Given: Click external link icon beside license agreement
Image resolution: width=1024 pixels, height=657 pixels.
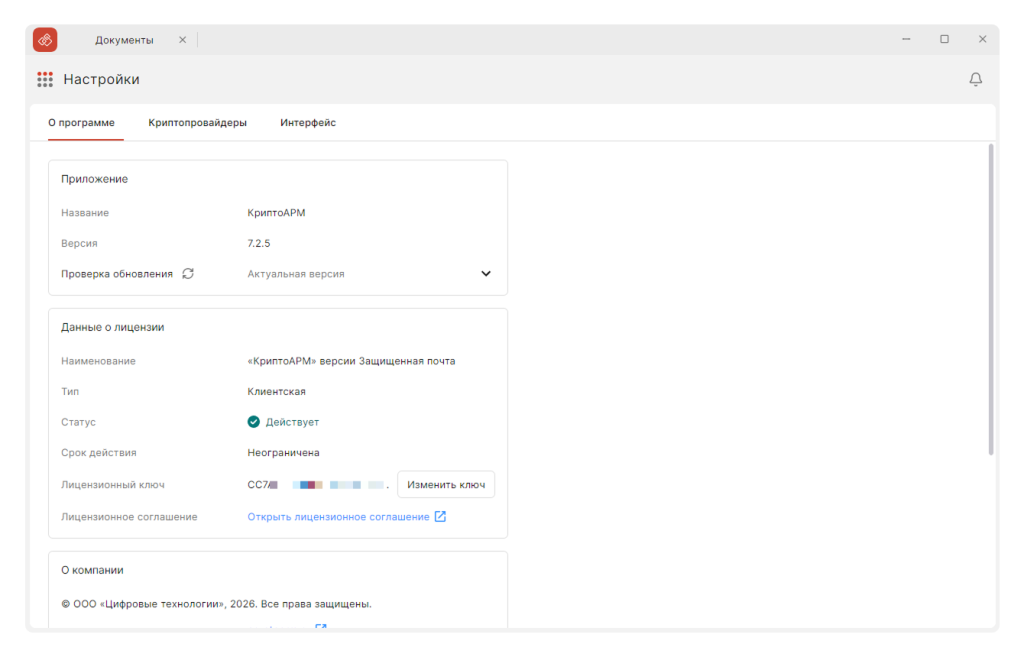Looking at the screenshot, I should tap(440, 517).
